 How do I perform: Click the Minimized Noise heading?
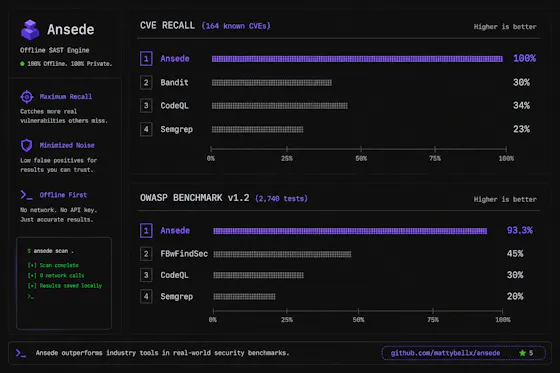coord(67,145)
